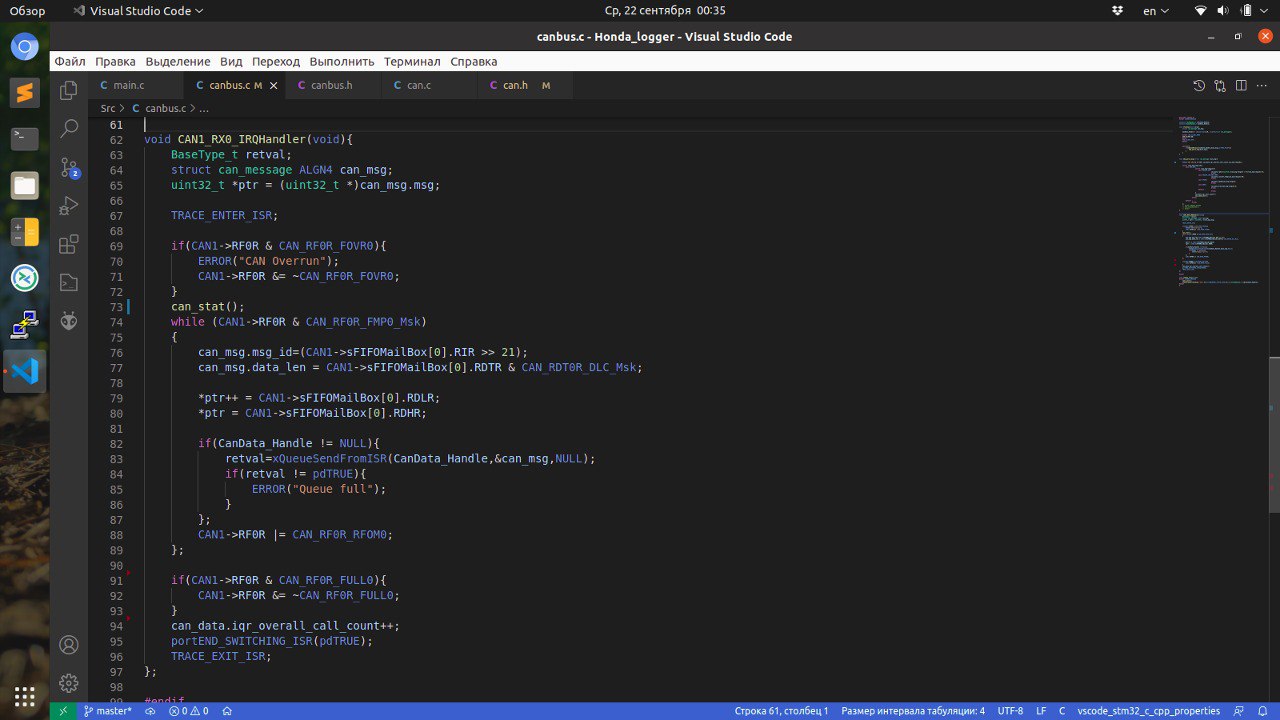
Task: Open the Файл menu
Action: click(70, 61)
